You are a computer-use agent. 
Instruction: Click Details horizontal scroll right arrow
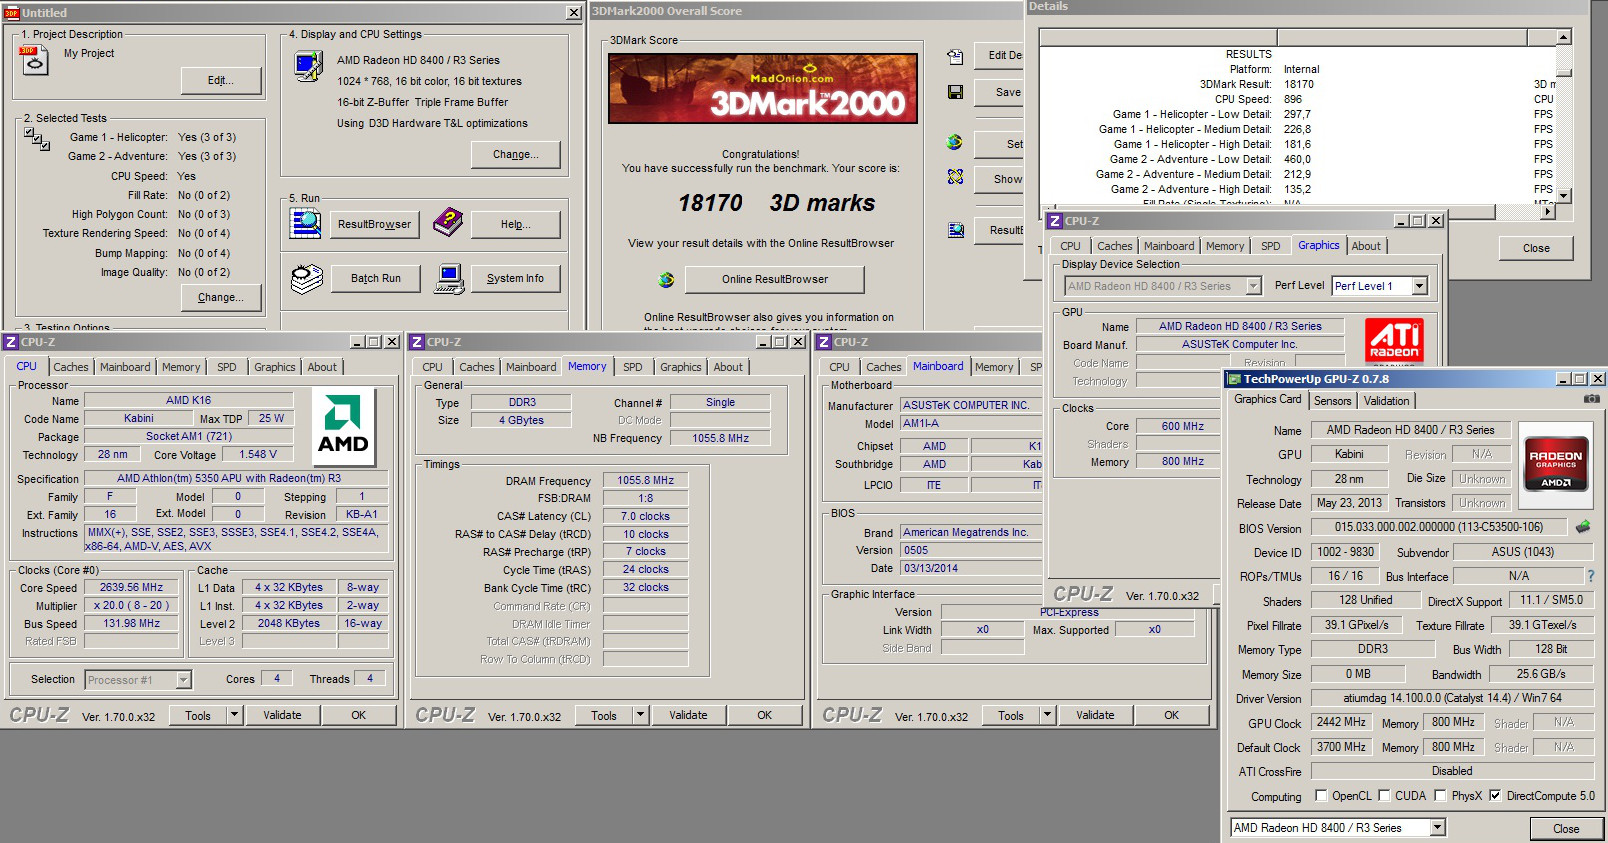[x=1548, y=211]
